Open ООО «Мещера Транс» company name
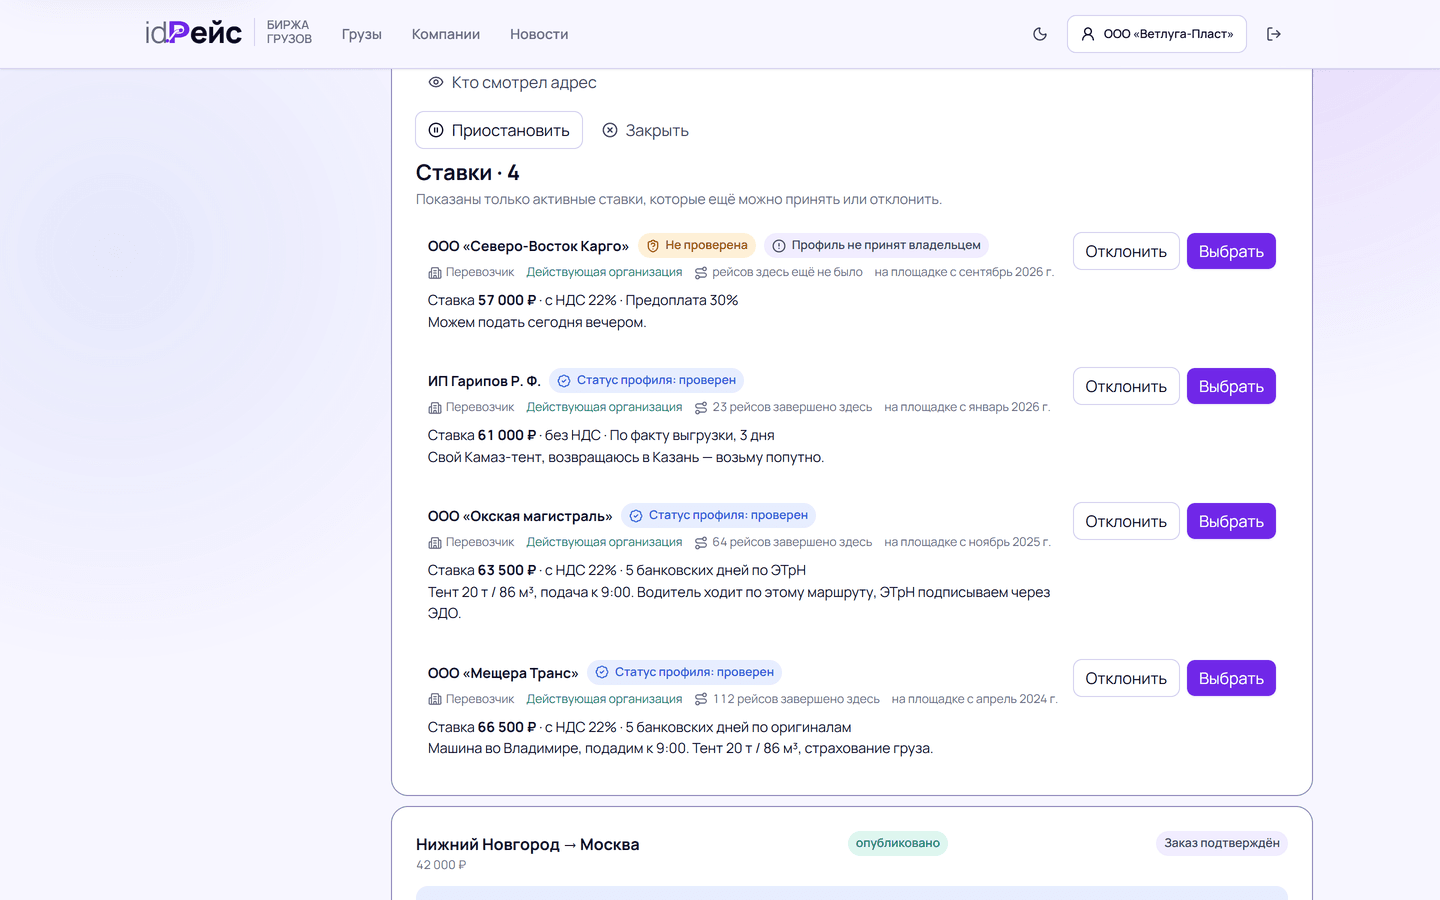Image resolution: width=1440 pixels, height=900 pixels. click(503, 673)
